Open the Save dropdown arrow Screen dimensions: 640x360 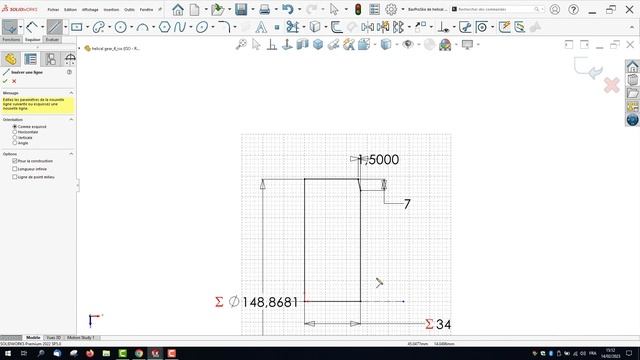(x=252, y=9)
